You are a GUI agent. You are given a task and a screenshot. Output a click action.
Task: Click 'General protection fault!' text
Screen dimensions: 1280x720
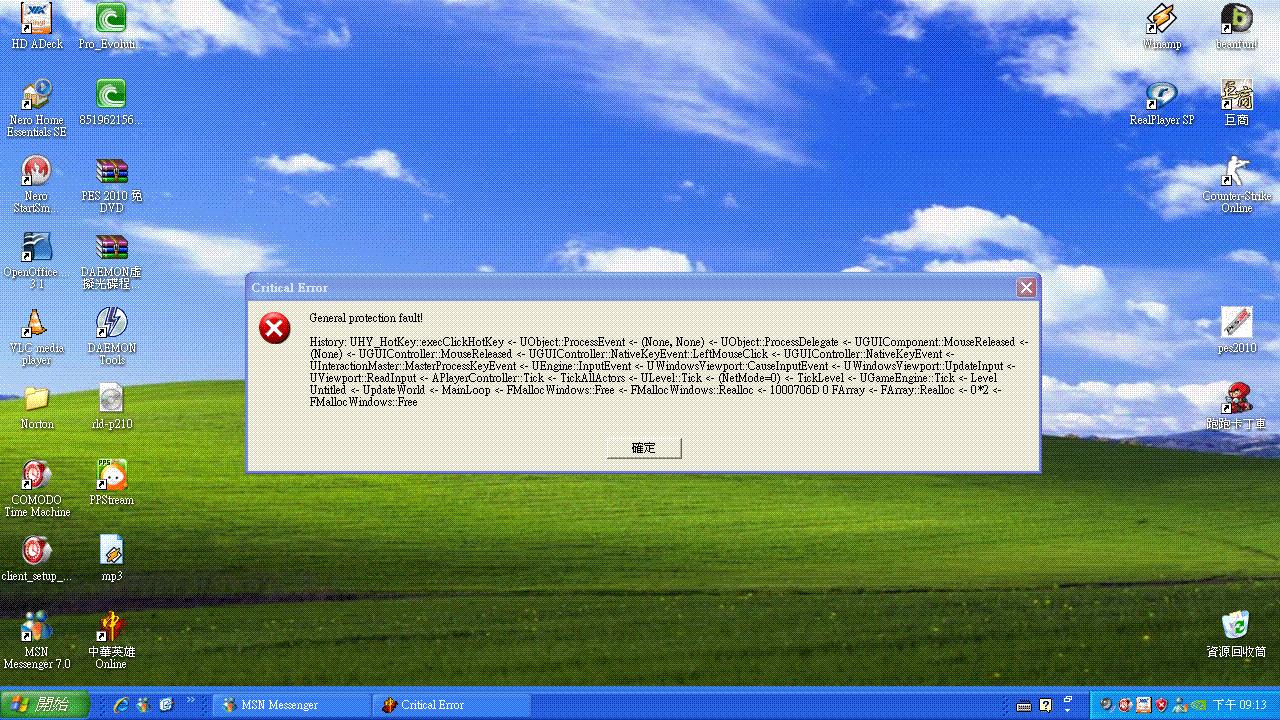366,318
